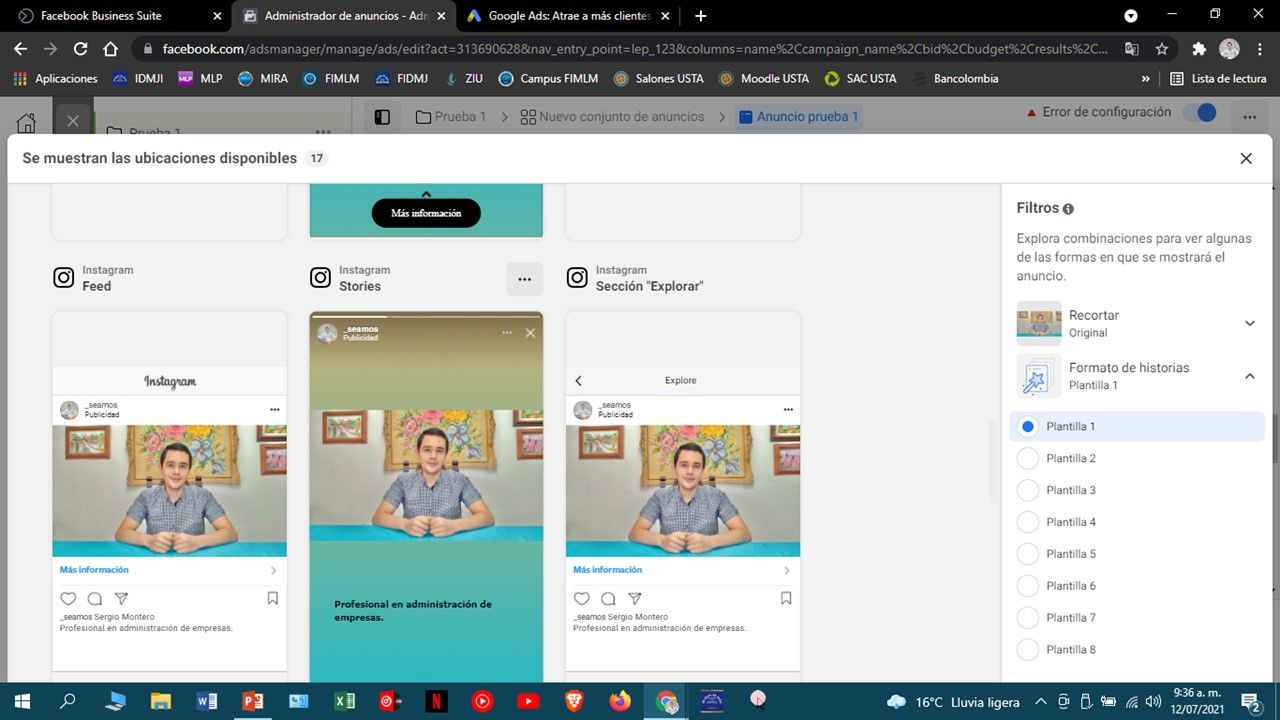
Task: Open the browser extensions puzzle icon
Action: point(1199,48)
